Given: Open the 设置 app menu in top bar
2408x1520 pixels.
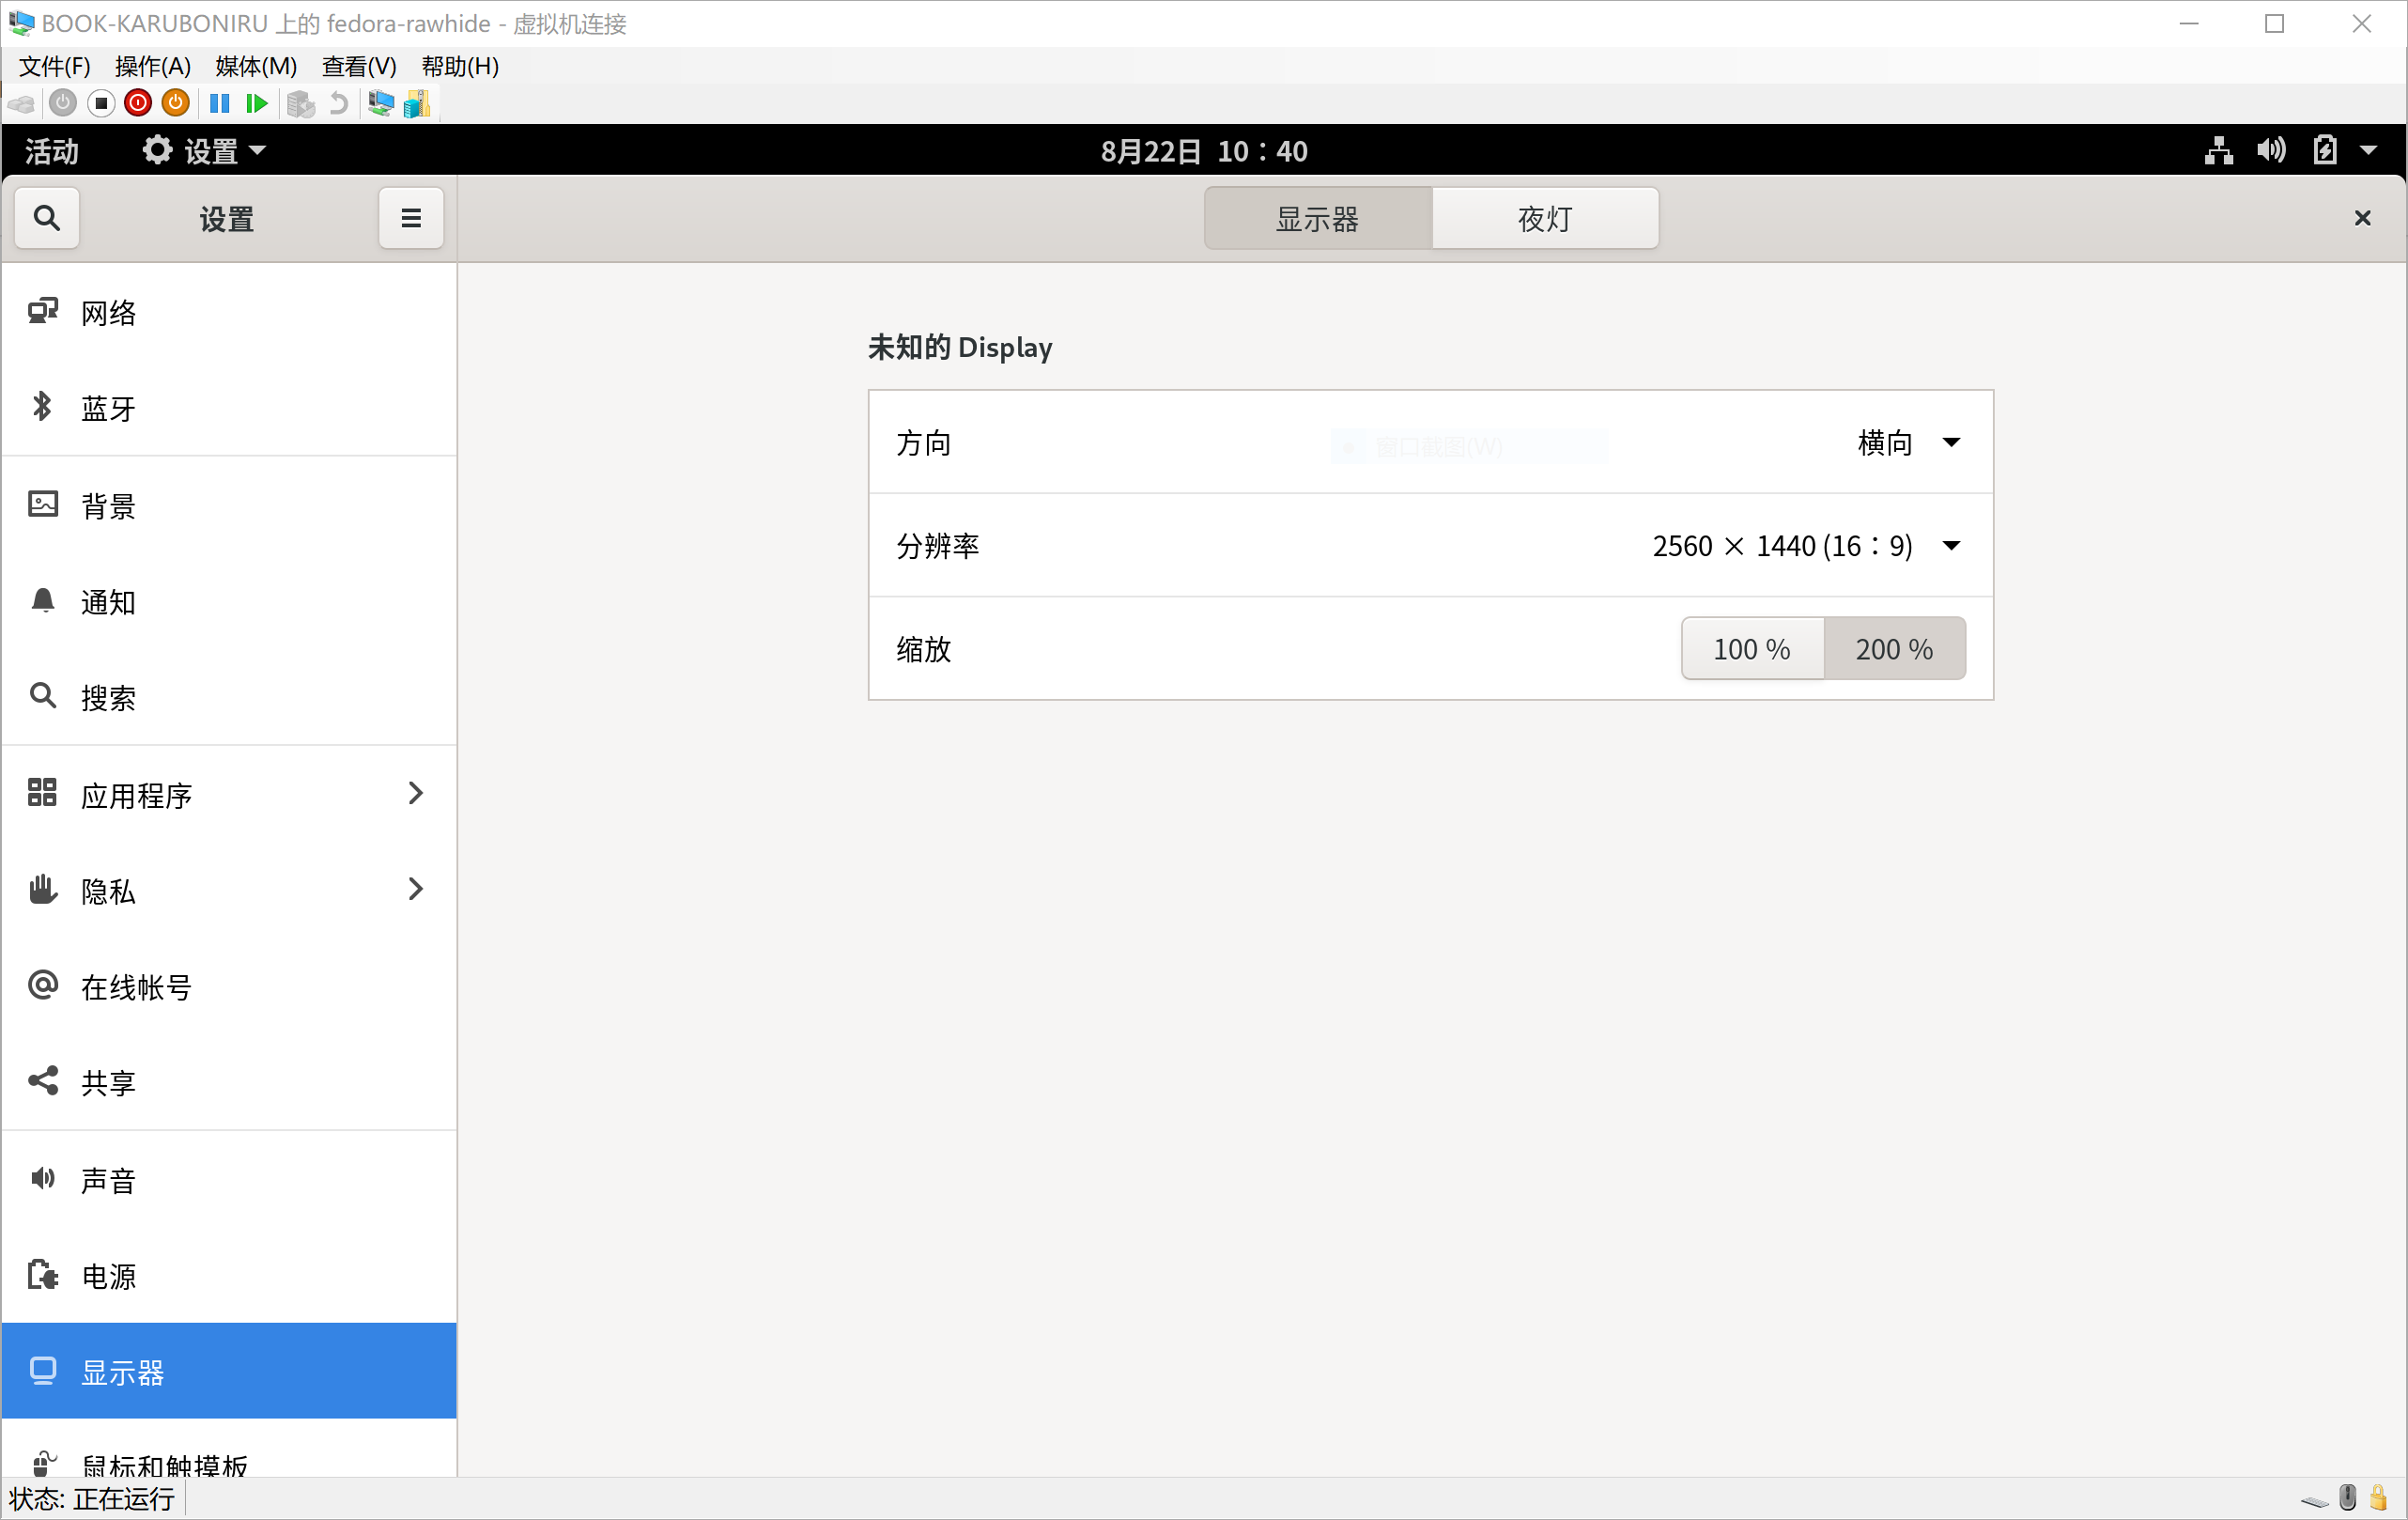Looking at the screenshot, I should (205, 151).
